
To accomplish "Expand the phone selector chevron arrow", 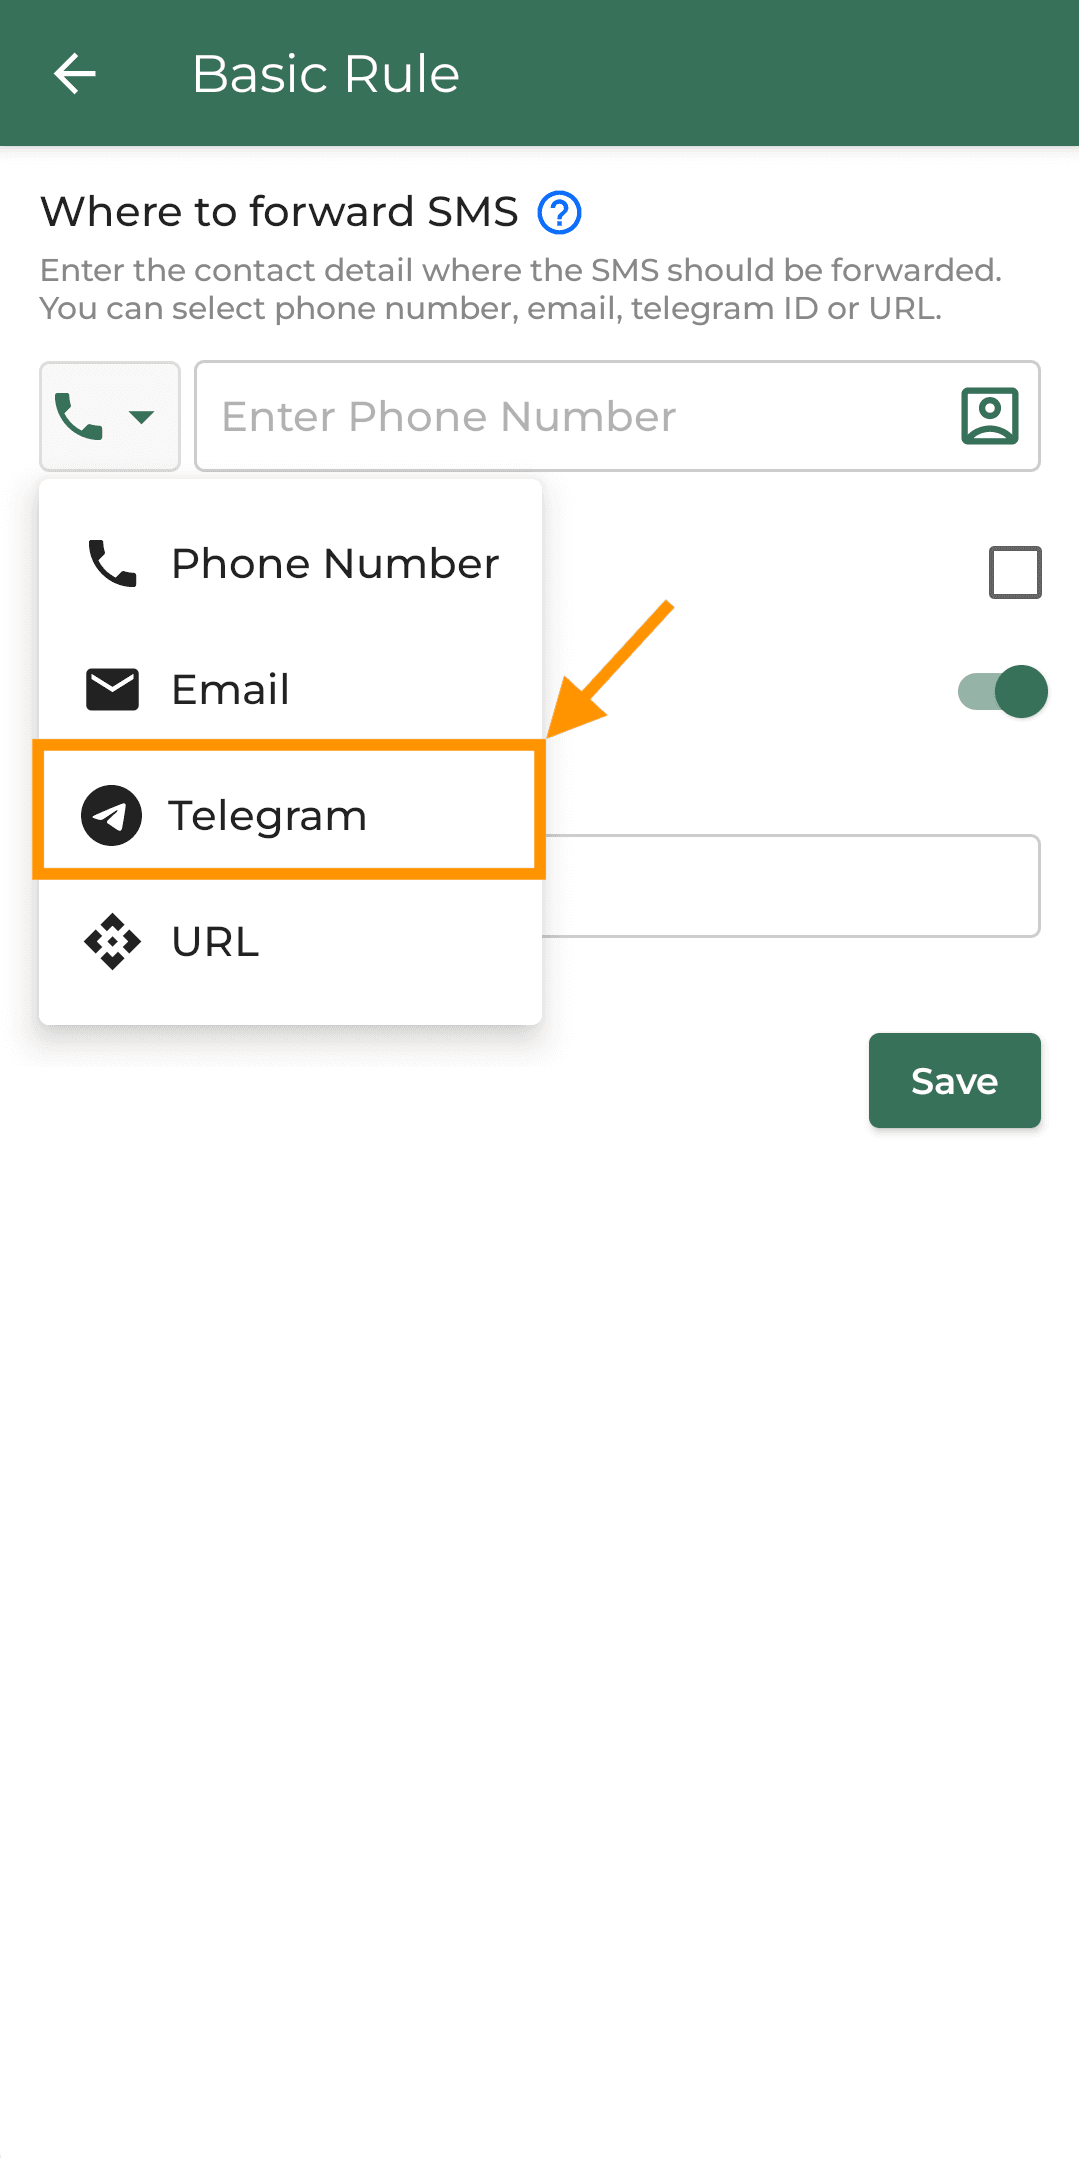I will click(x=140, y=416).
